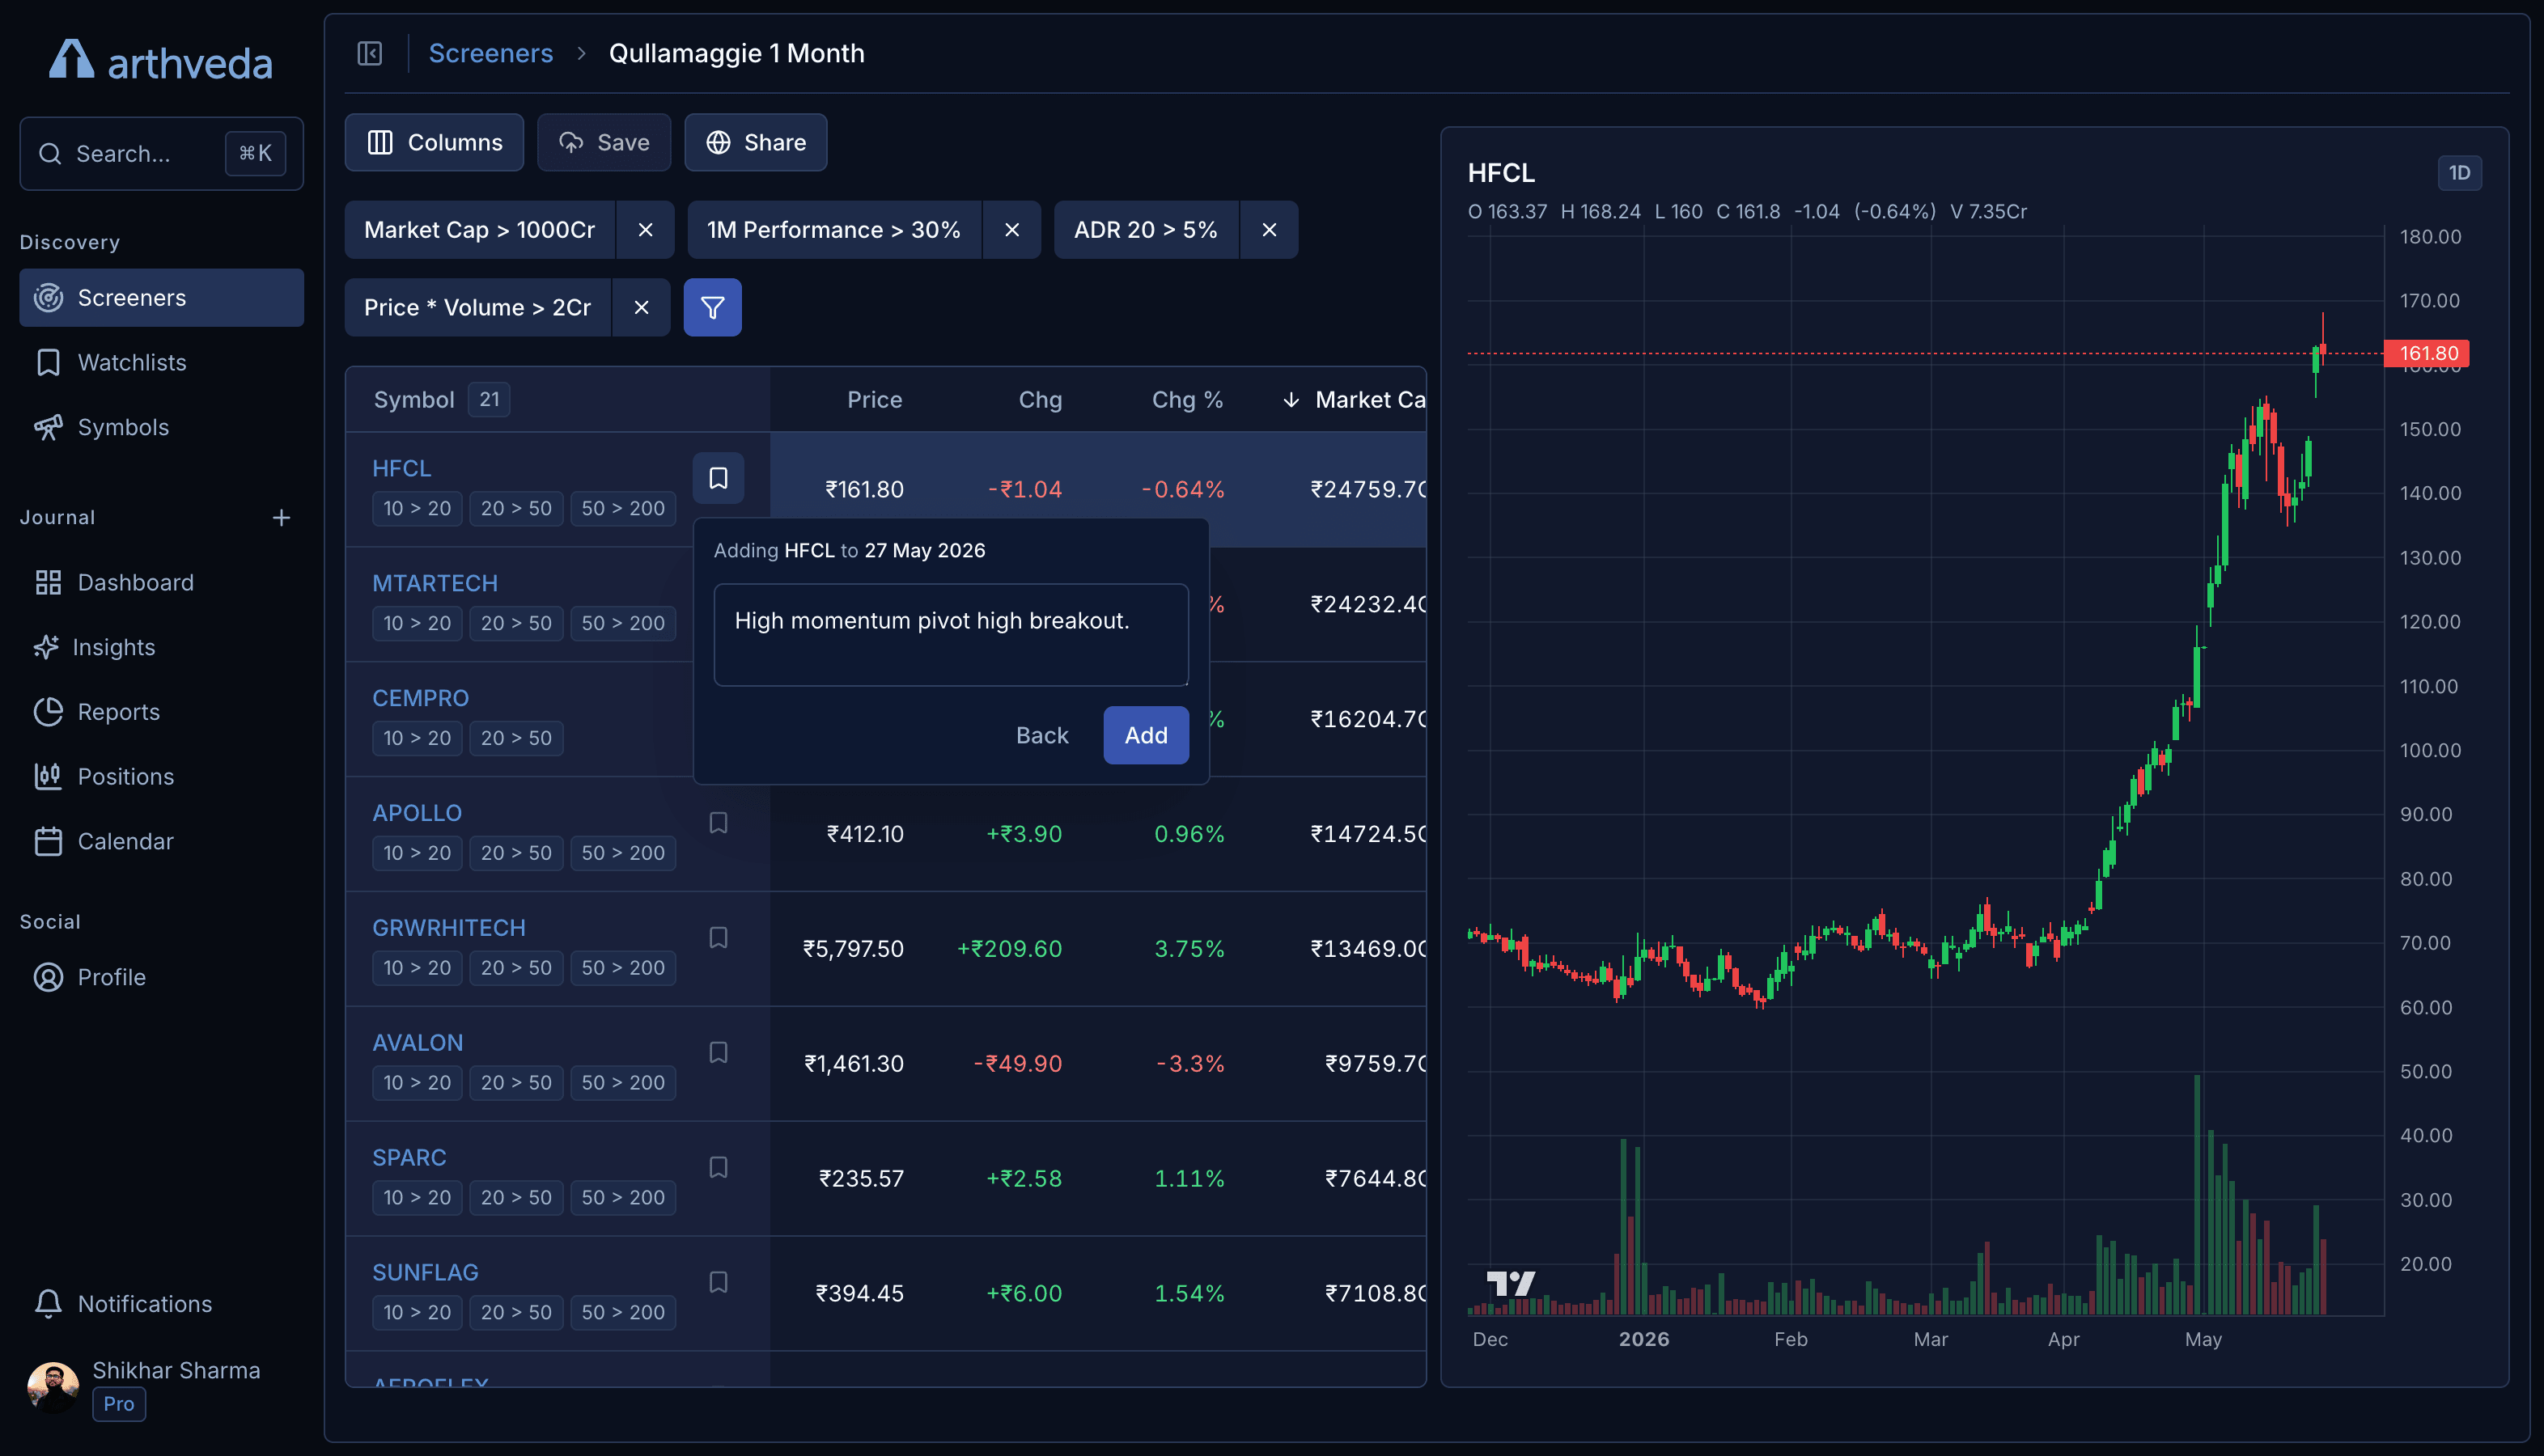Open Watchlists in the sidebar
This screenshot has width=2544, height=1456.
[161, 362]
